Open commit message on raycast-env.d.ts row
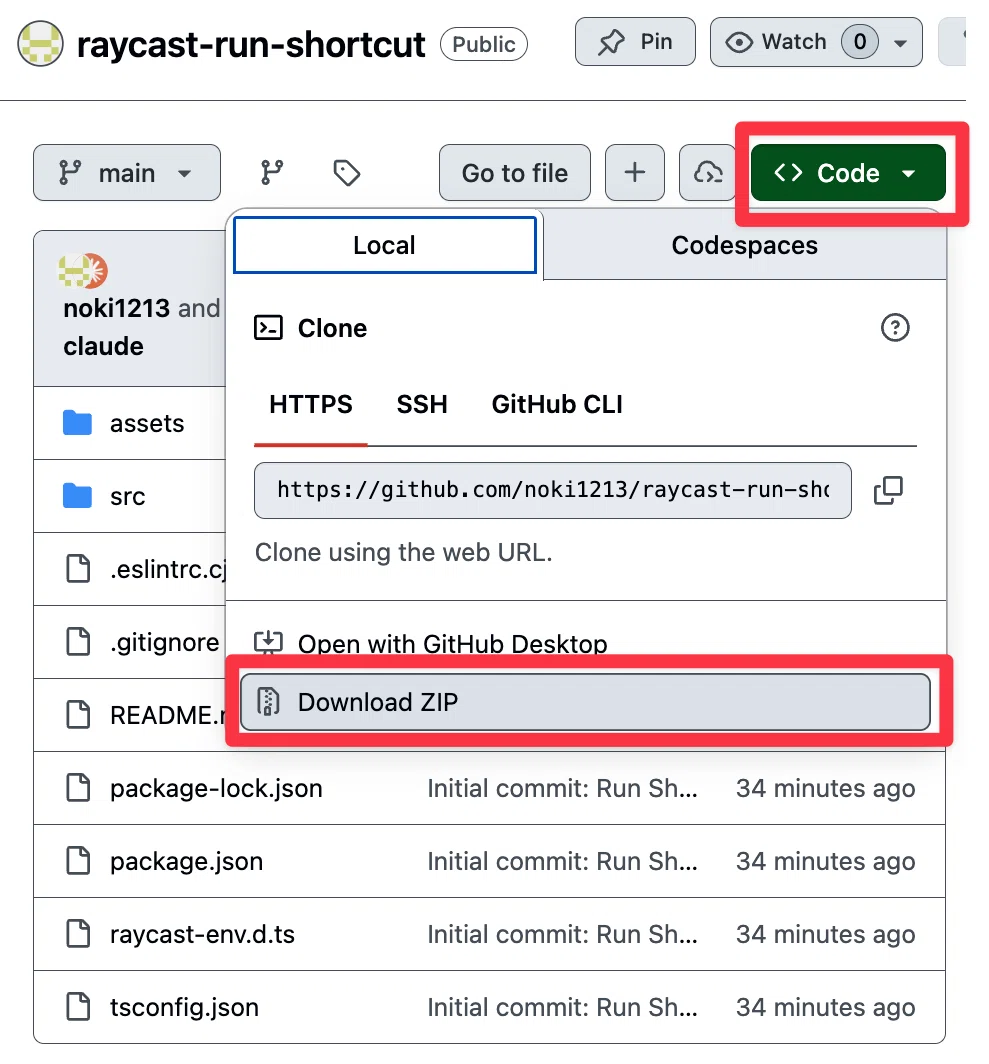 tap(562, 934)
